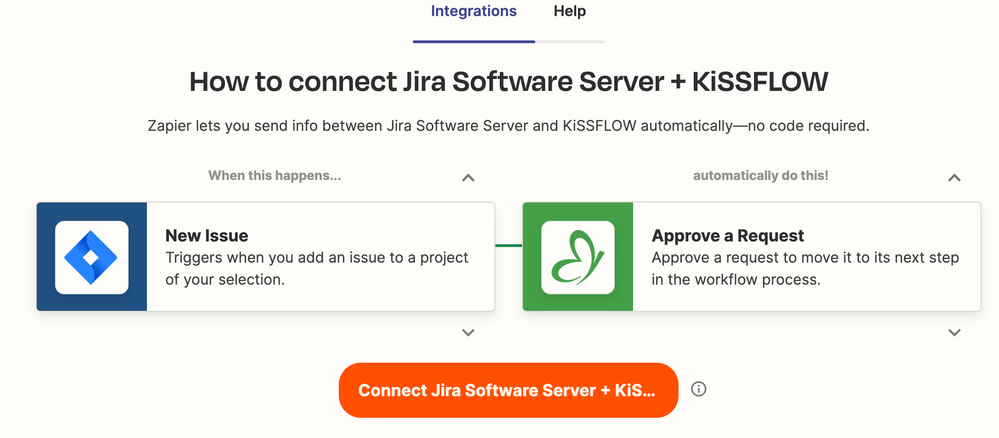The image size is (999, 438).
Task: Click 'automatically do this!' label
Action: (x=761, y=175)
